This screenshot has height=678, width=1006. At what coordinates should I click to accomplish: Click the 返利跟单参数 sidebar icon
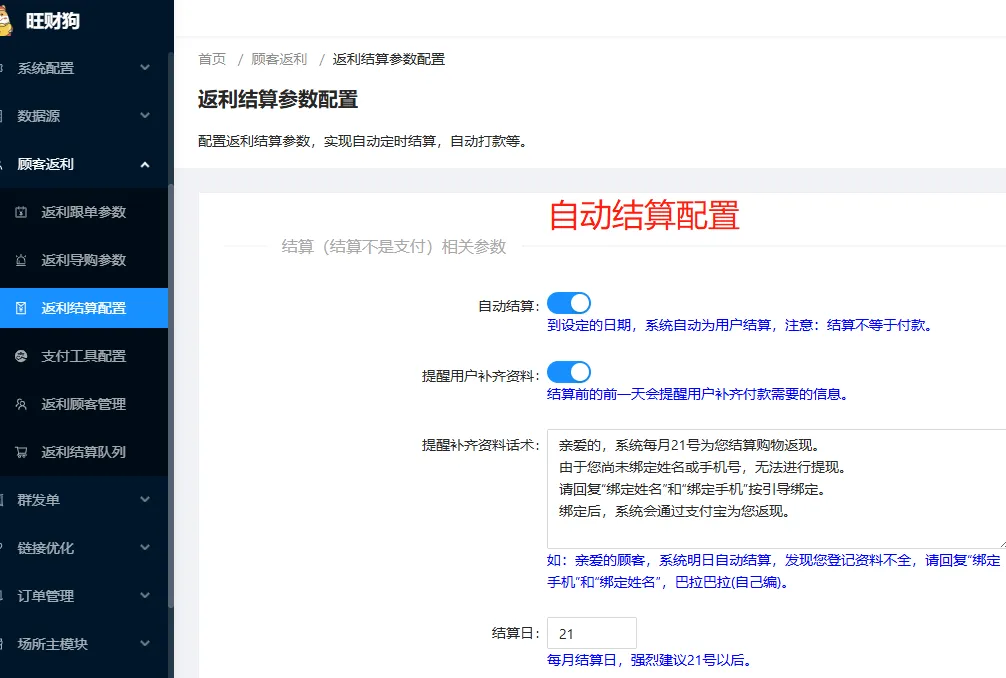click(22, 212)
